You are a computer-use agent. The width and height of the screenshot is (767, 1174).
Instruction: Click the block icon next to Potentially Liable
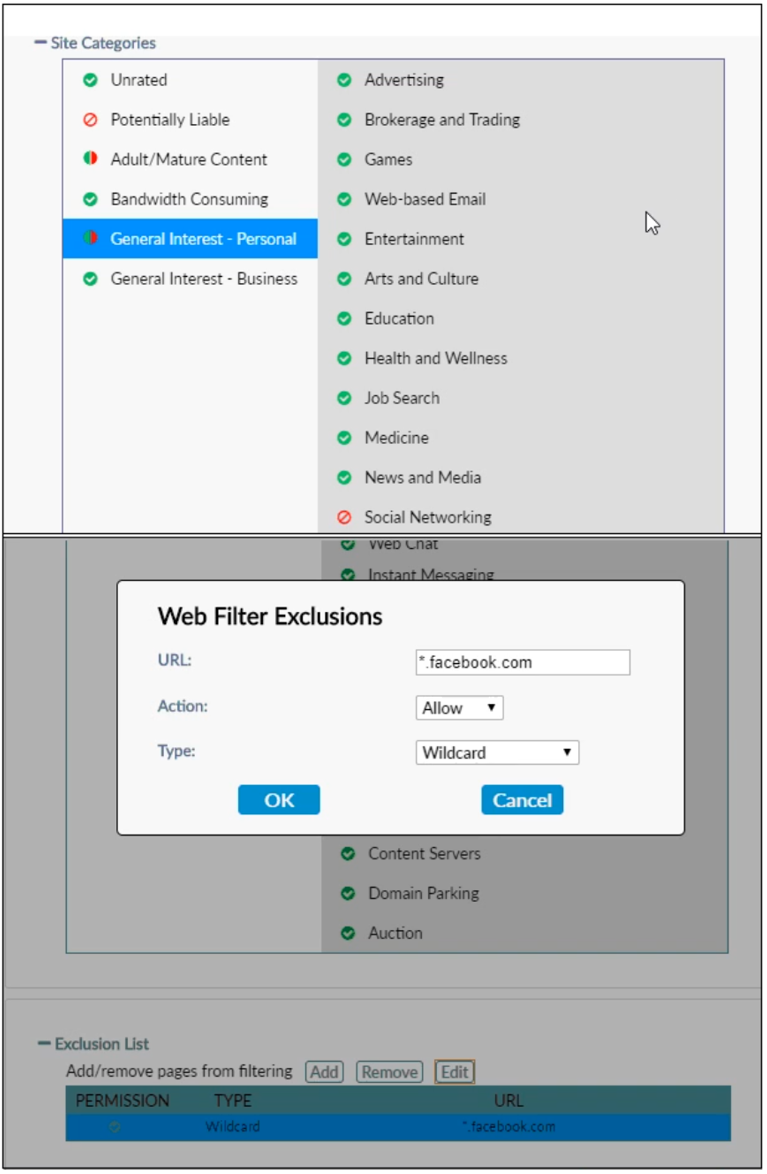pyautogui.click(x=90, y=120)
